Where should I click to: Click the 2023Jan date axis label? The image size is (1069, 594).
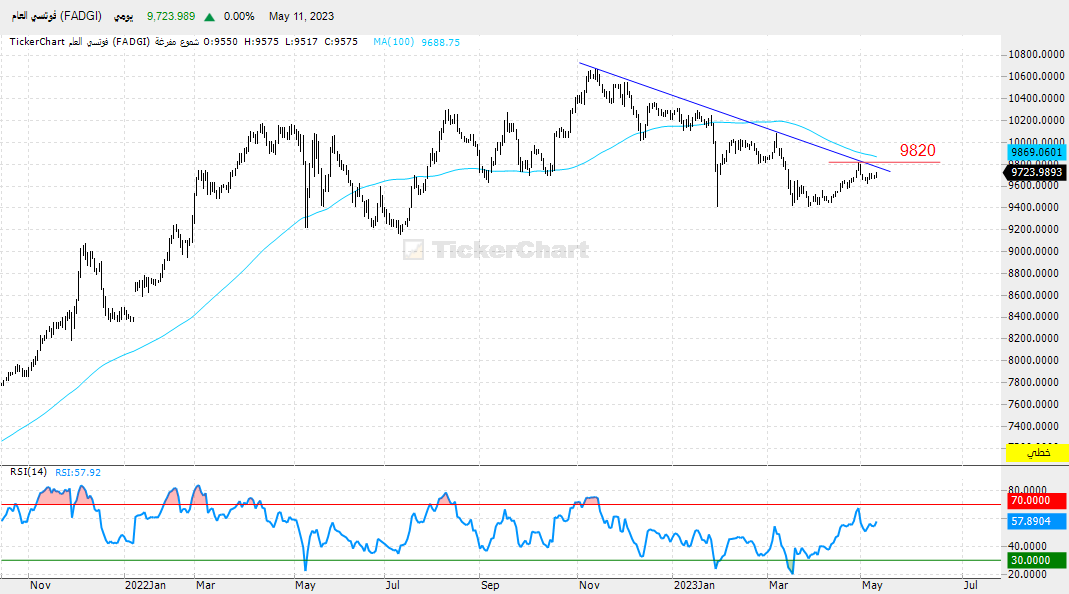[x=694, y=585]
